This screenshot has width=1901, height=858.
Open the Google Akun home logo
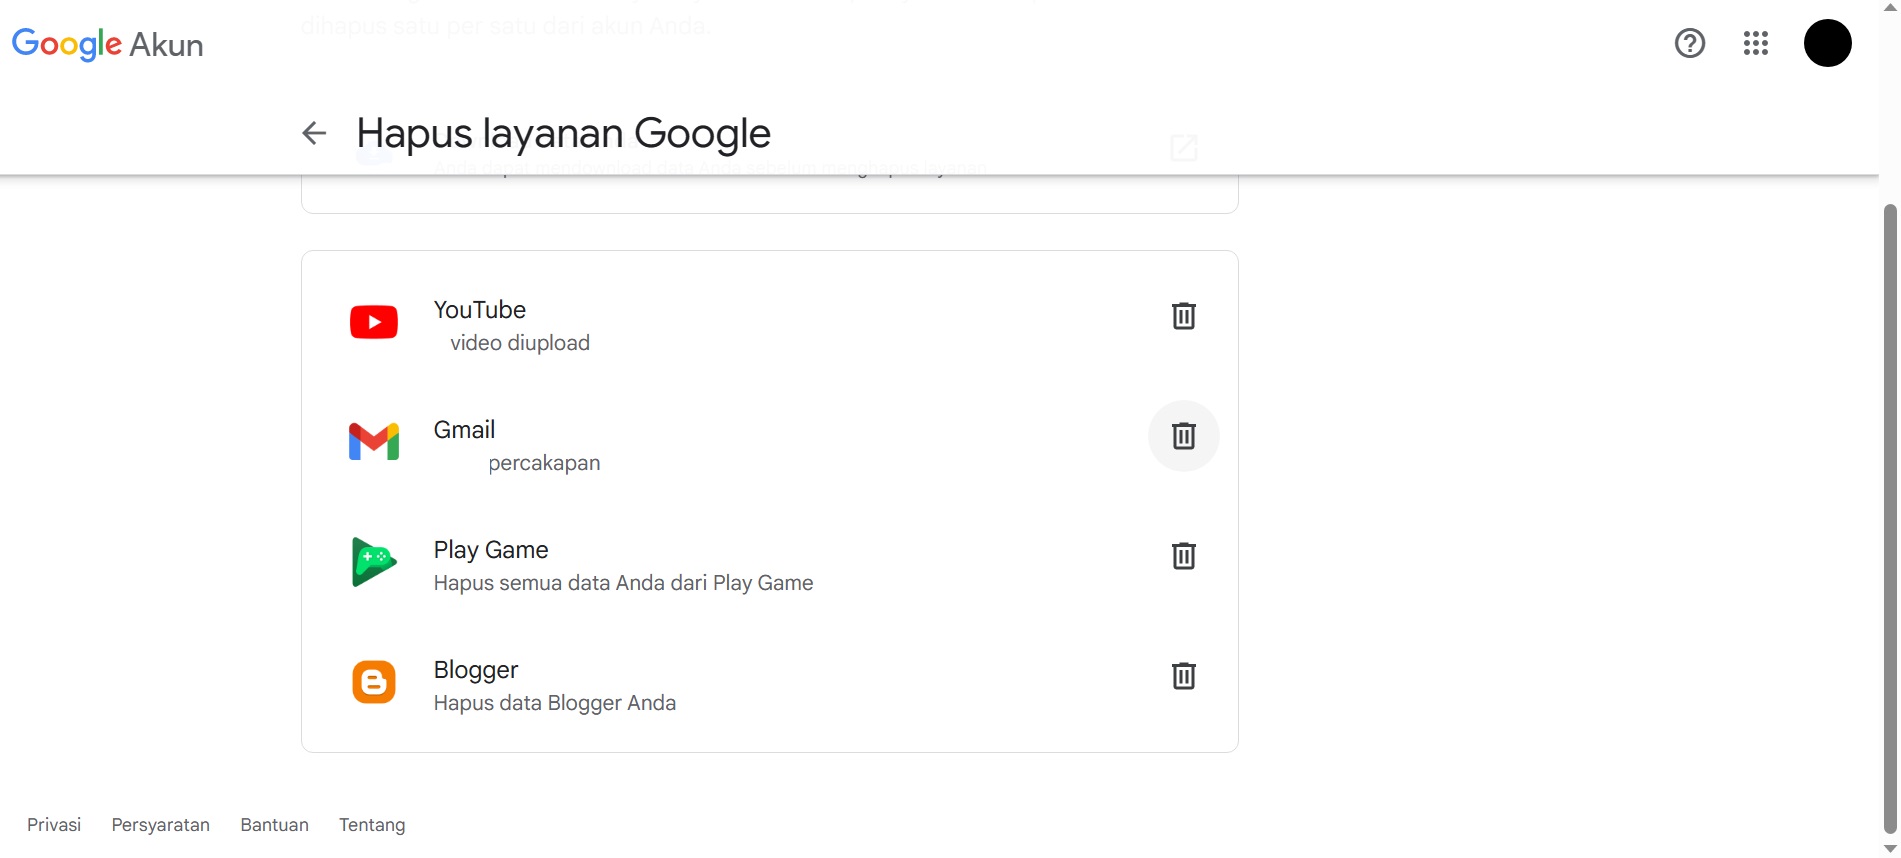click(x=107, y=44)
